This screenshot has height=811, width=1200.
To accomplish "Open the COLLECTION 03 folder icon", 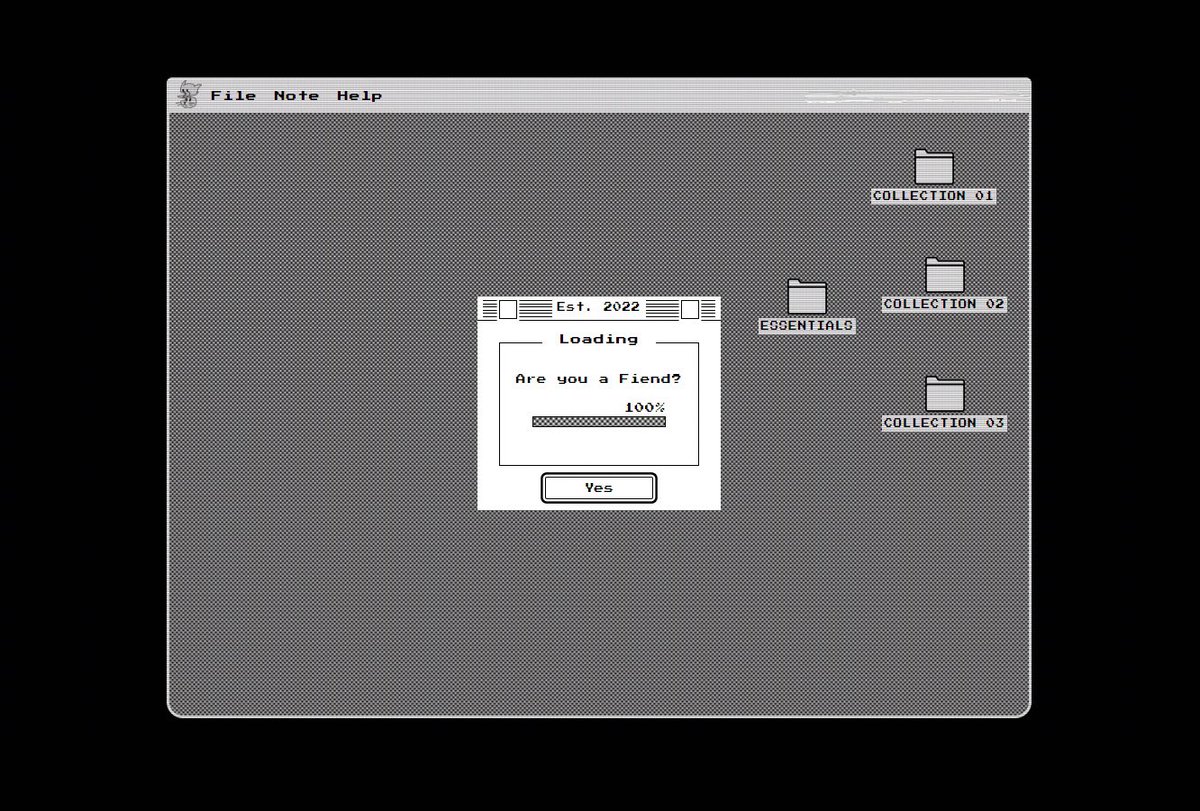I will coord(944,394).
